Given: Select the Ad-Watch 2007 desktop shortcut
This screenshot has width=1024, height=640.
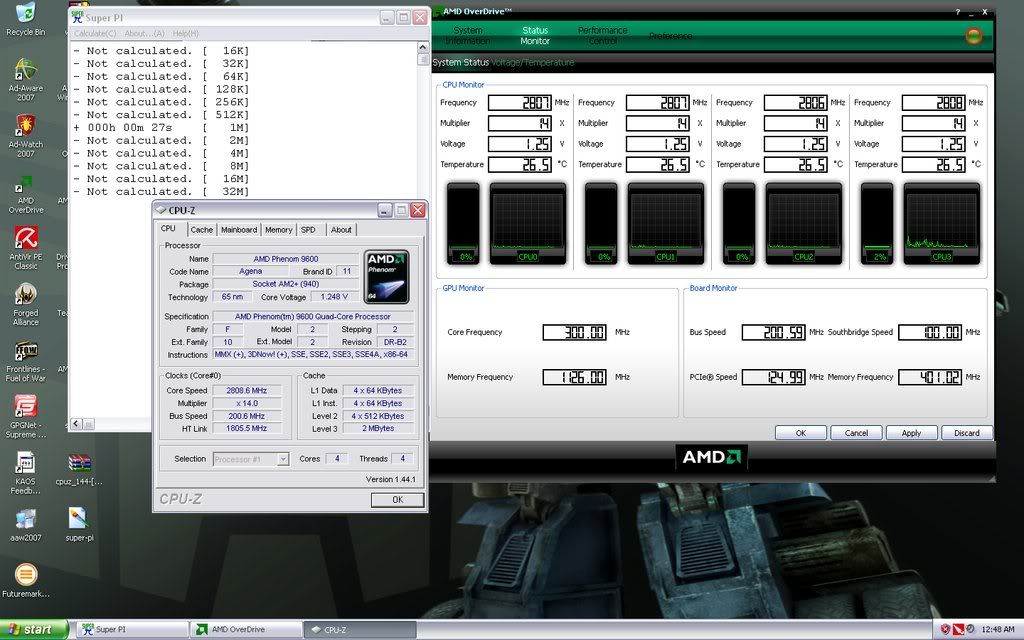Looking at the screenshot, I should click(25, 136).
